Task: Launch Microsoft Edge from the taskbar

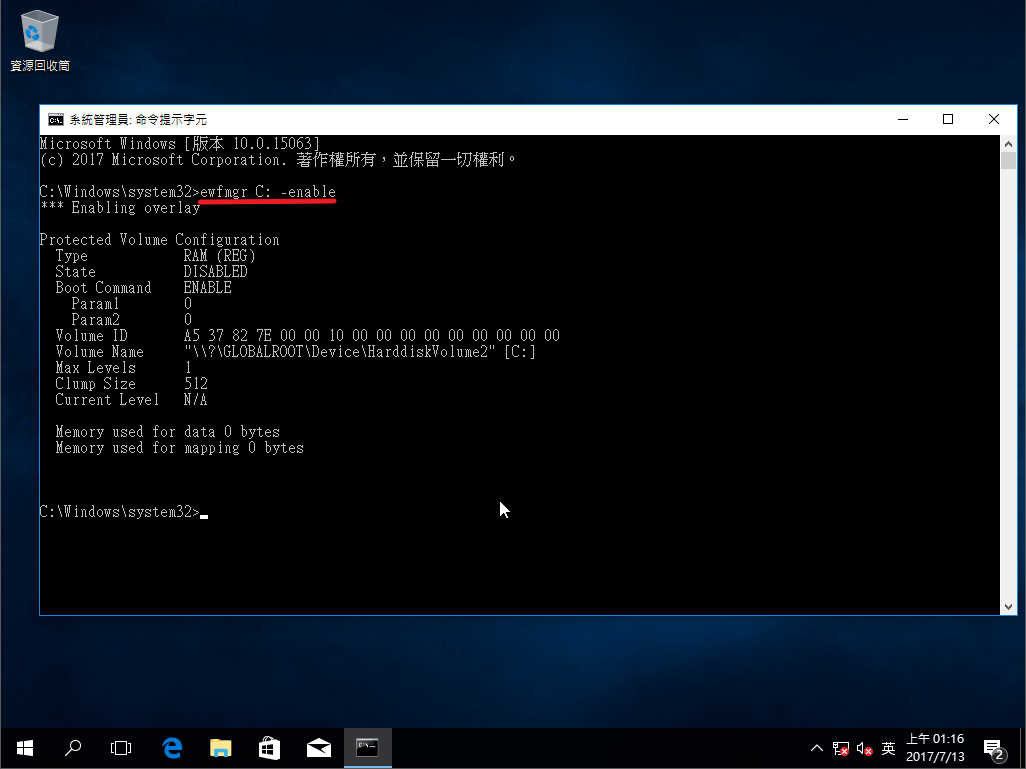Action: (172, 747)
